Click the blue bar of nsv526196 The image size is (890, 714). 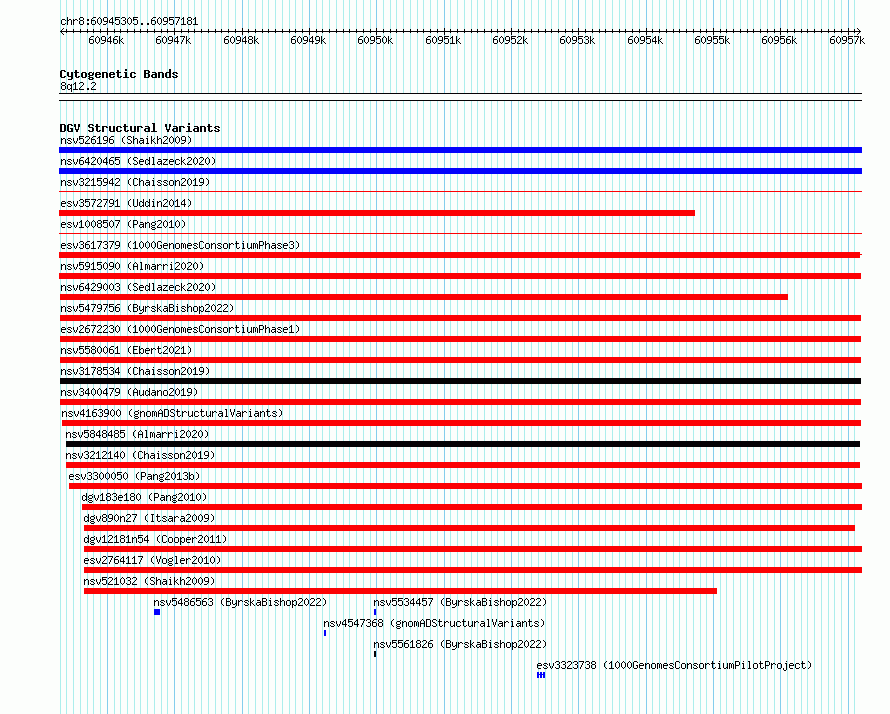(x=460, y=150)
